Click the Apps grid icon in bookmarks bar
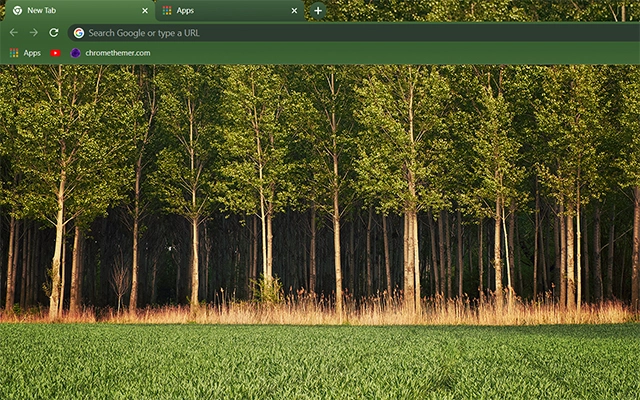This screenshot has width=640, height=400. 14,53
